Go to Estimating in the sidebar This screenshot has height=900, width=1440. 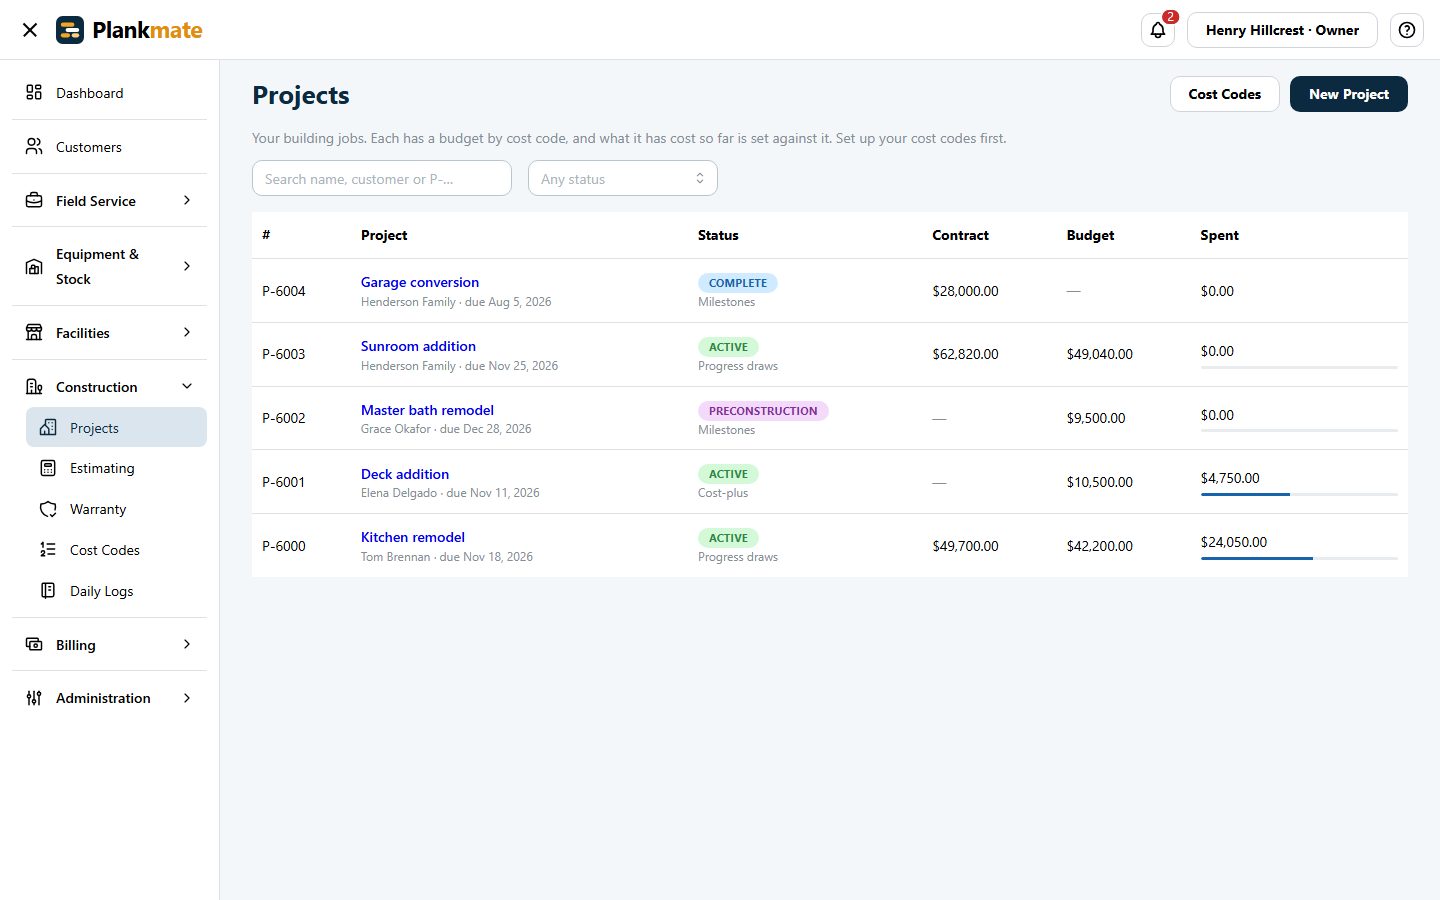(x=116, y=468)
